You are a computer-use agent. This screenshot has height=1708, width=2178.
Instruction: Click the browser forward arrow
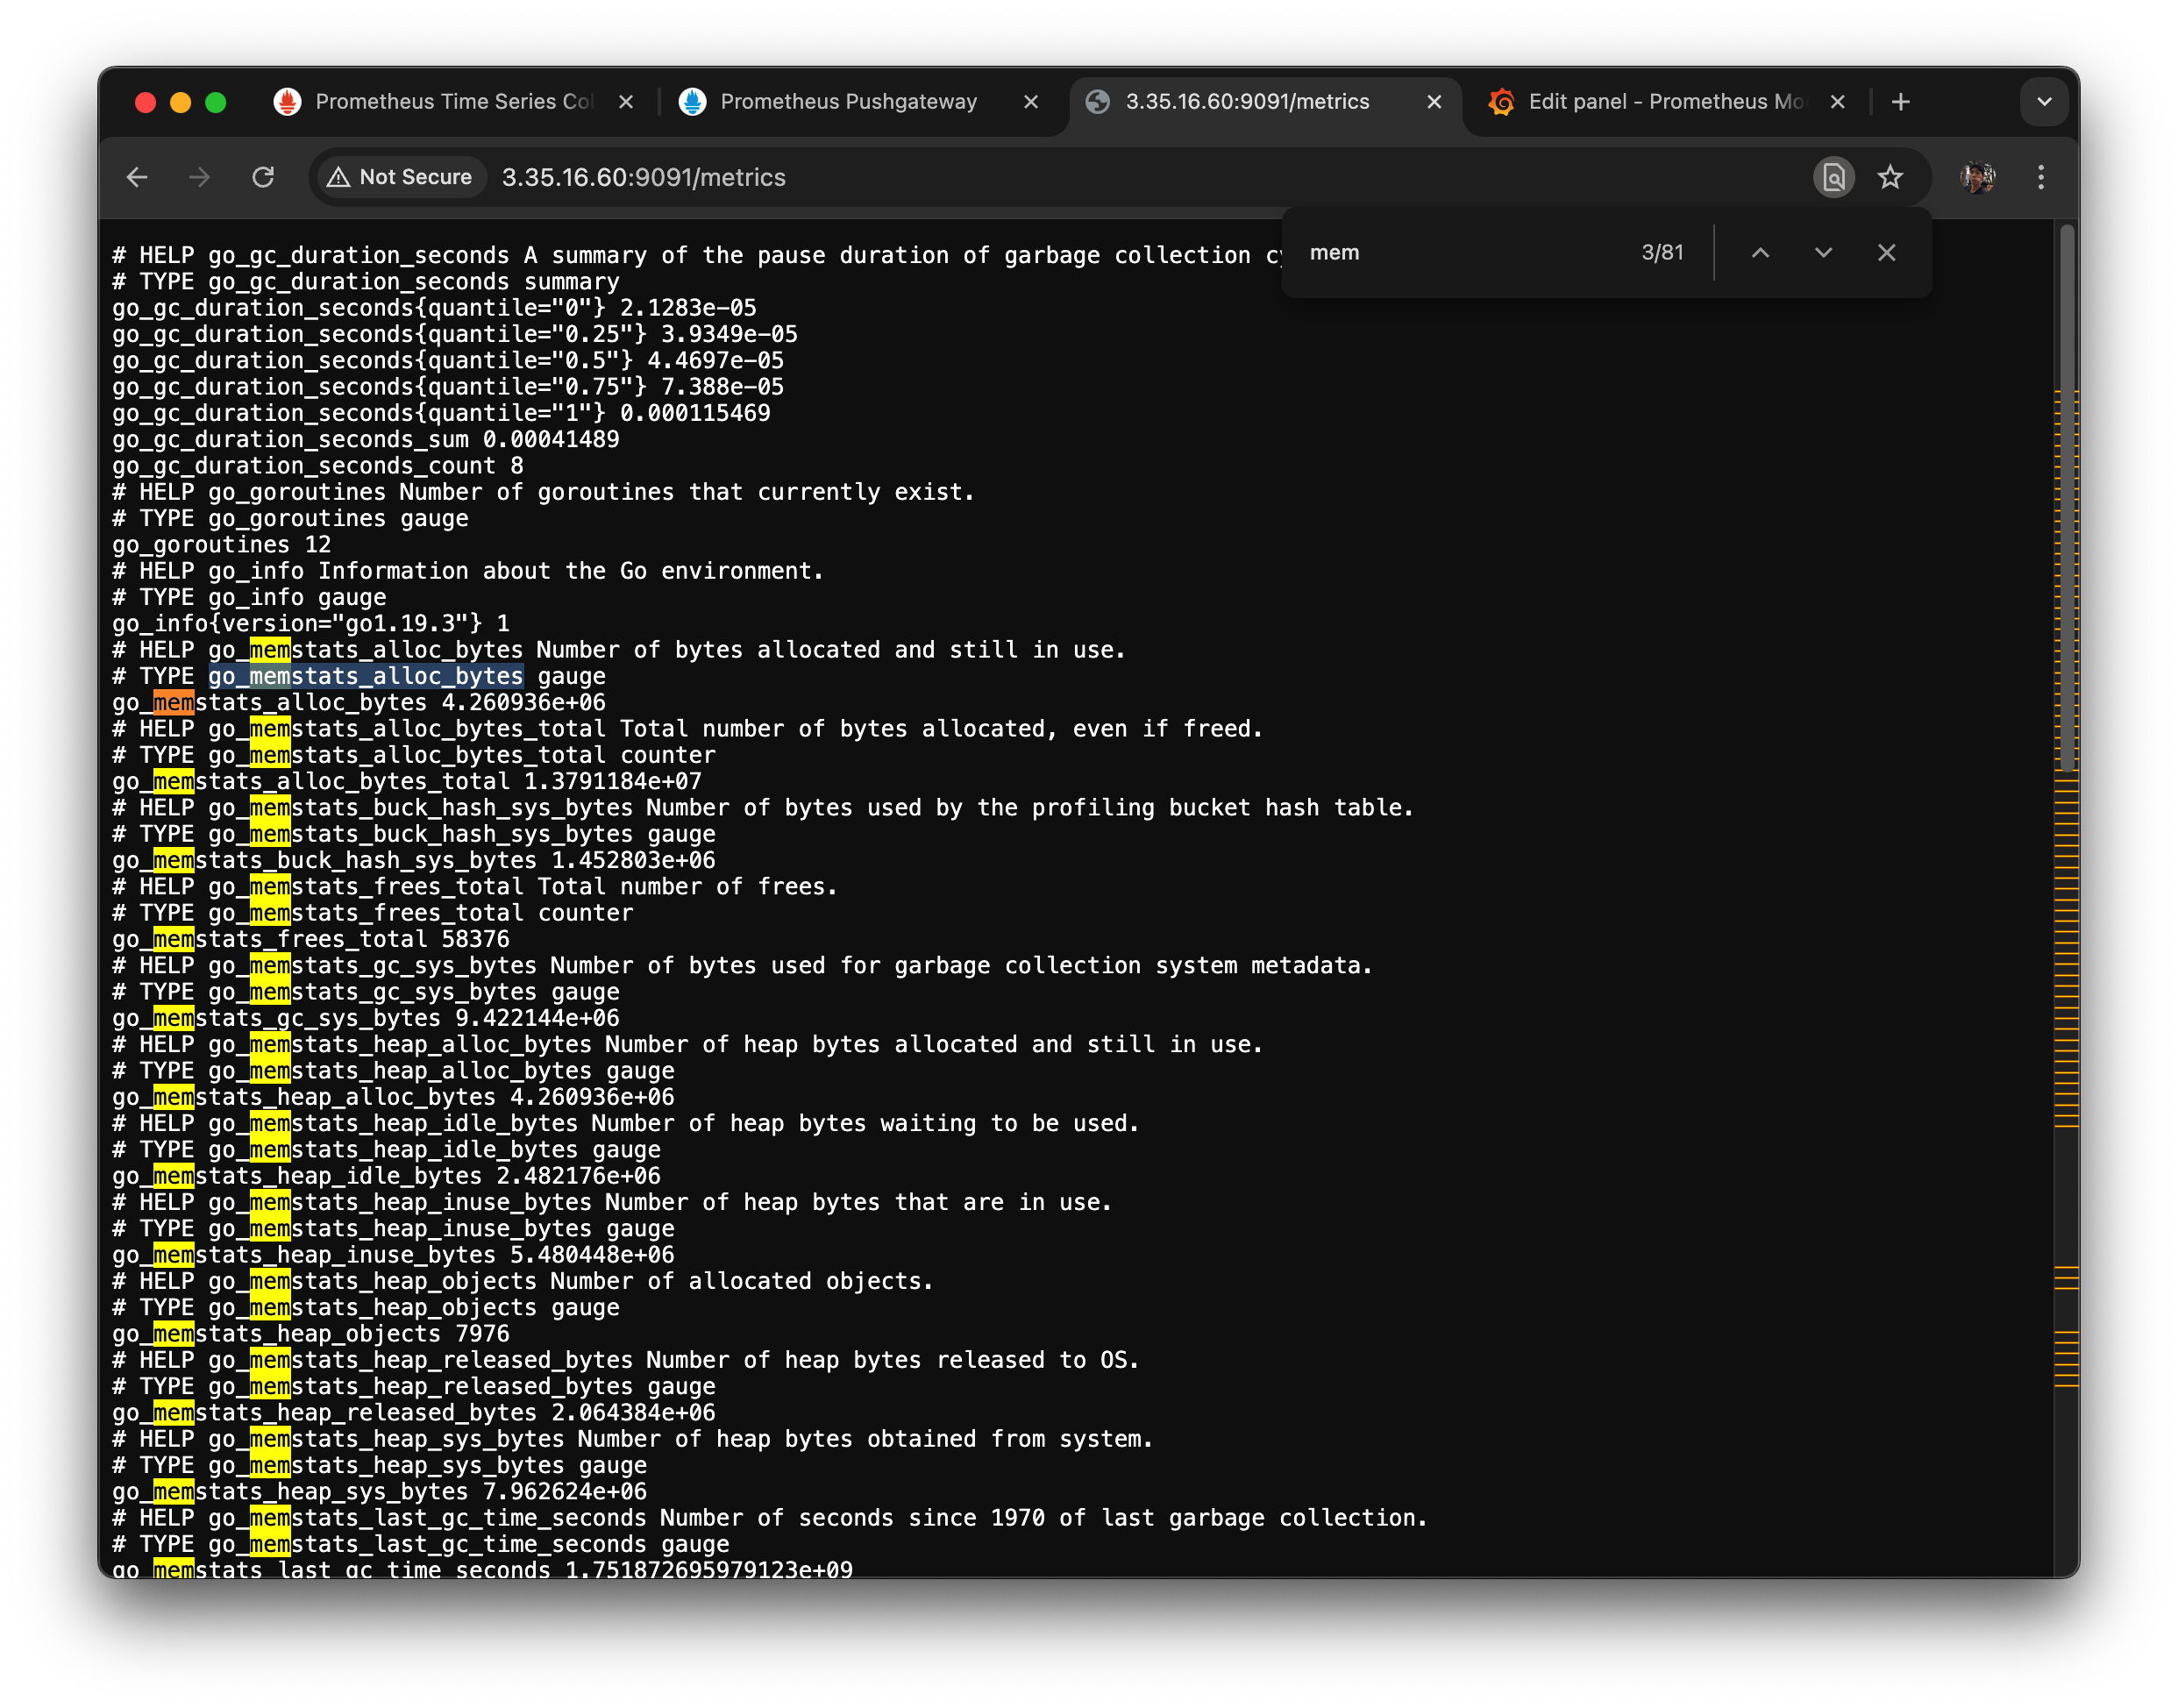(x=200, y=177)
